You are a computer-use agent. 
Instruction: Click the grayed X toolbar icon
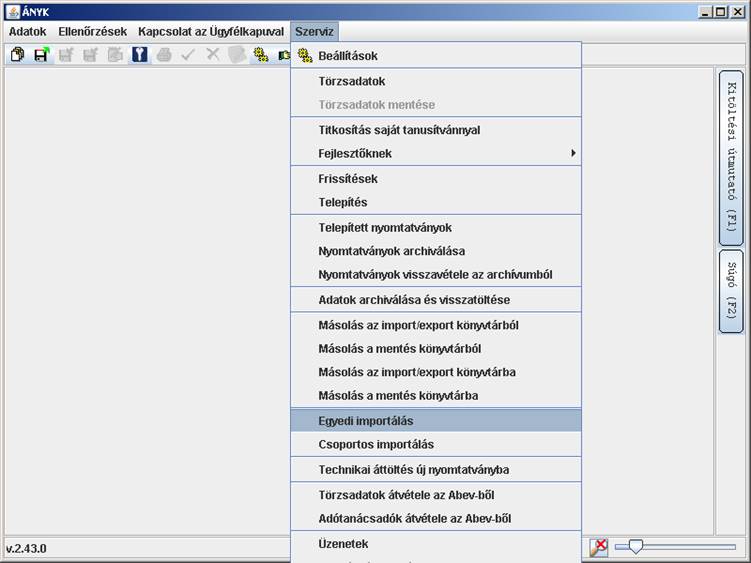pyautogui.click(x=213, y=55)
